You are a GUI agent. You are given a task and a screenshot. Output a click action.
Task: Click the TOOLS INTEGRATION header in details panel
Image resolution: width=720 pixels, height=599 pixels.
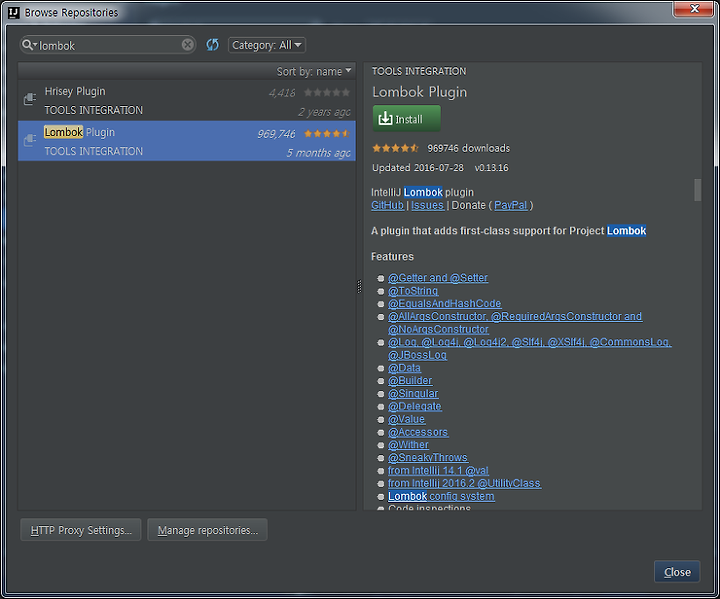tap(419, 71)
